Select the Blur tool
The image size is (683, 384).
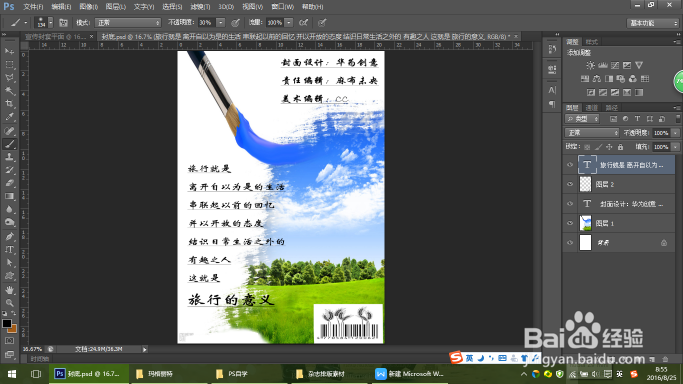click(9, 209)
